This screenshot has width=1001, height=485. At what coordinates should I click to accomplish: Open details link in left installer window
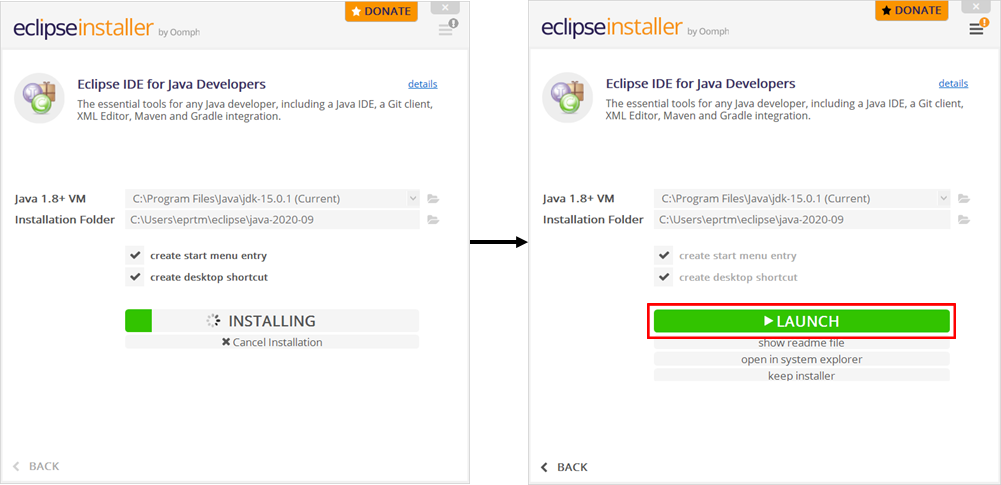click(x=423, y=84)
